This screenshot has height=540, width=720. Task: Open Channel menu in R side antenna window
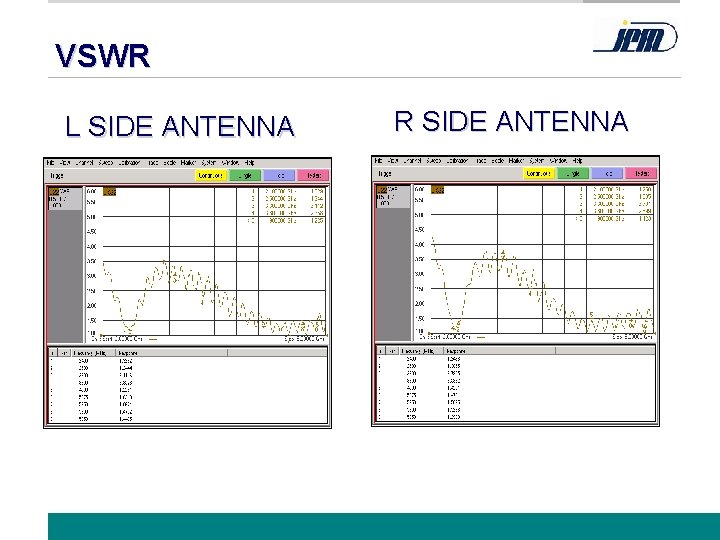pos(412,161)
